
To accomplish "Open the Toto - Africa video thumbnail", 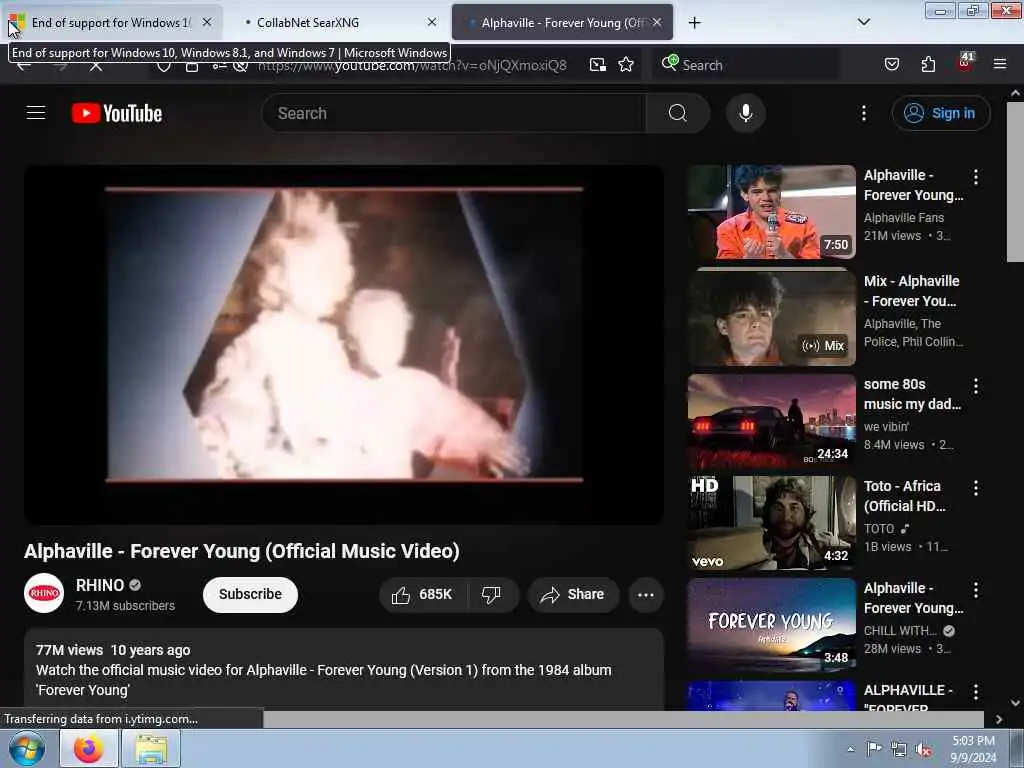I will pyautogui.click(x=771, y=522).
